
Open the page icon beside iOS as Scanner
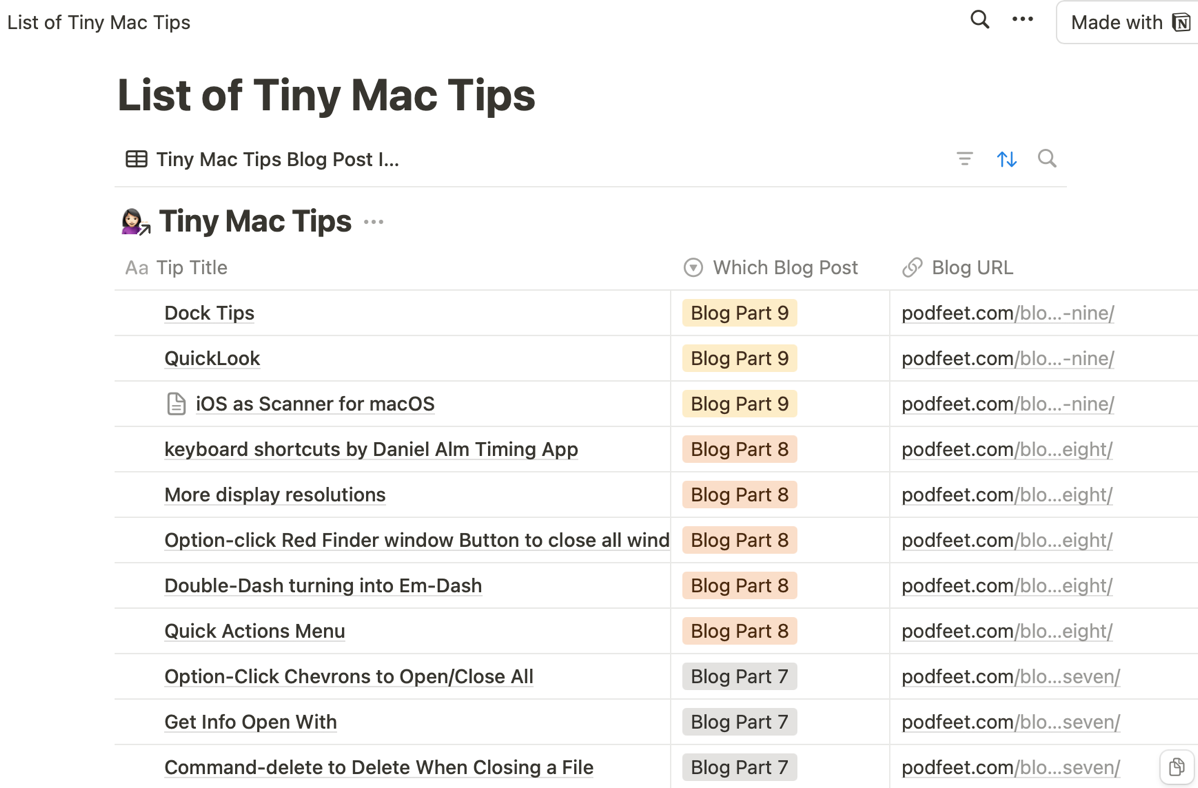click(x=176, y=404)
